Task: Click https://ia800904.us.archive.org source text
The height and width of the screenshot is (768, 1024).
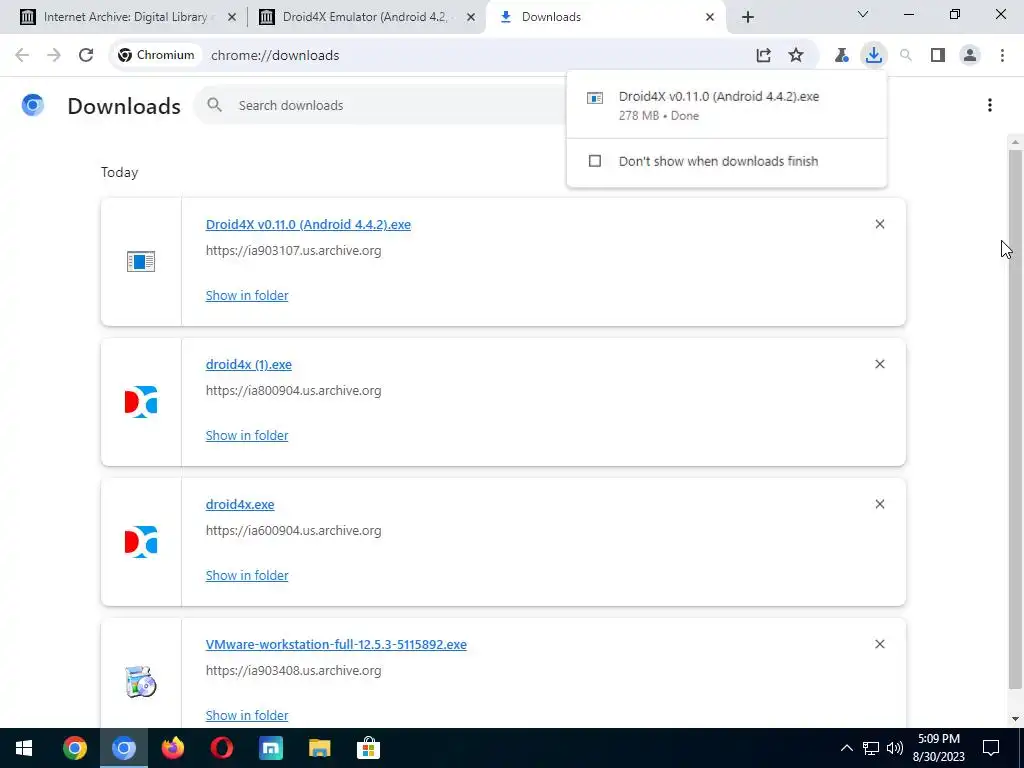Action: [x=293, y=391]
